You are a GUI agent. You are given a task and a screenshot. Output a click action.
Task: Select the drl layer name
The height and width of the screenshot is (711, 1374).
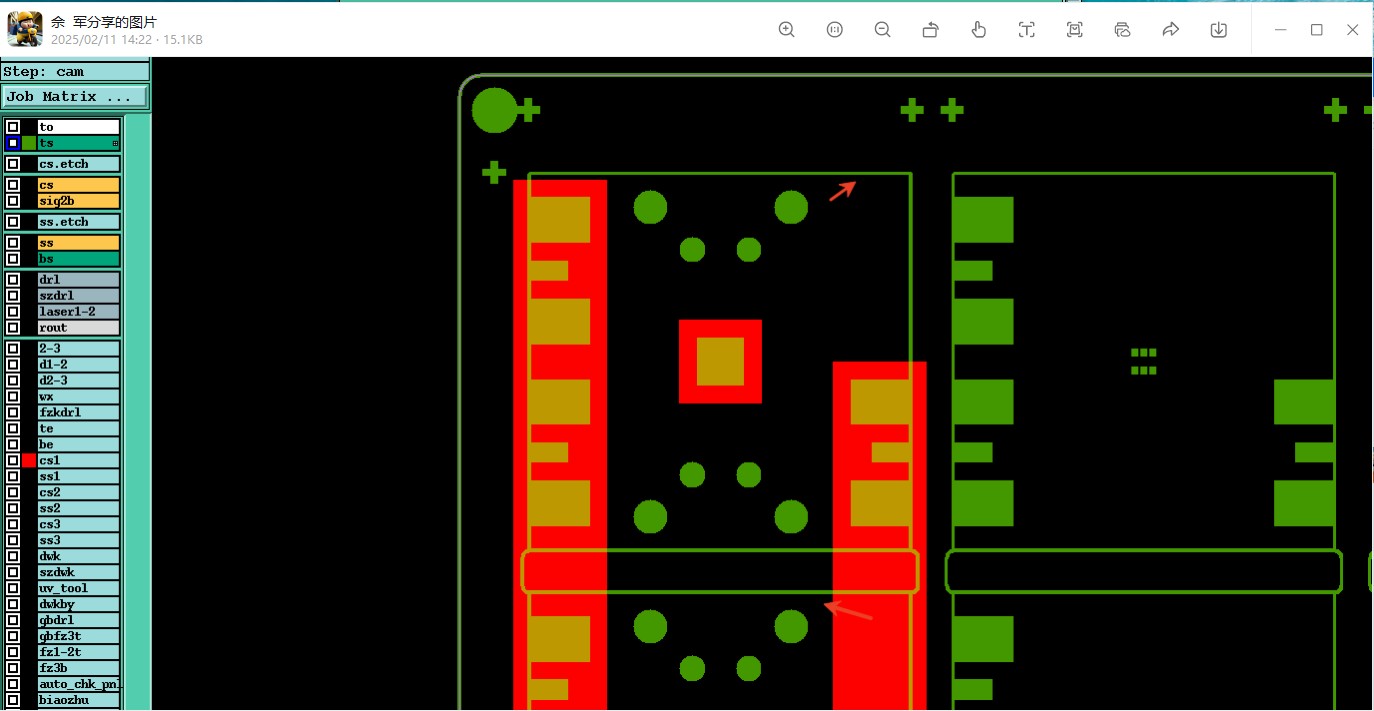click(x=79, y=280)
